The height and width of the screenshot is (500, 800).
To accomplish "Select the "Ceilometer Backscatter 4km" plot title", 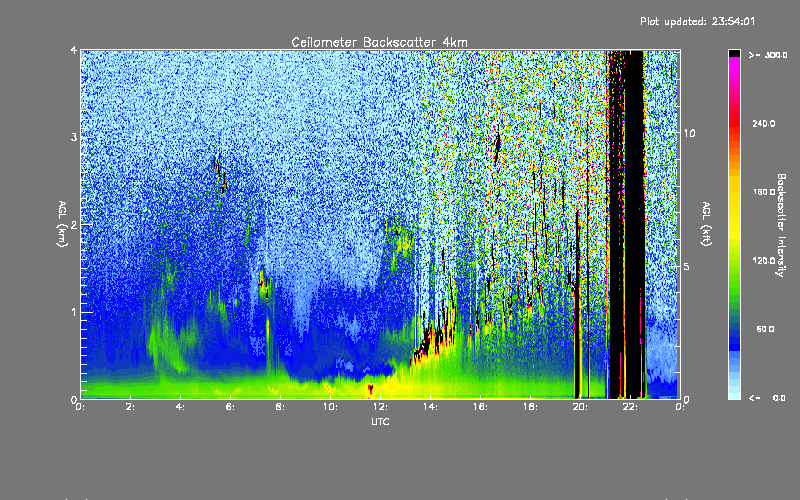I will (379, 42).
